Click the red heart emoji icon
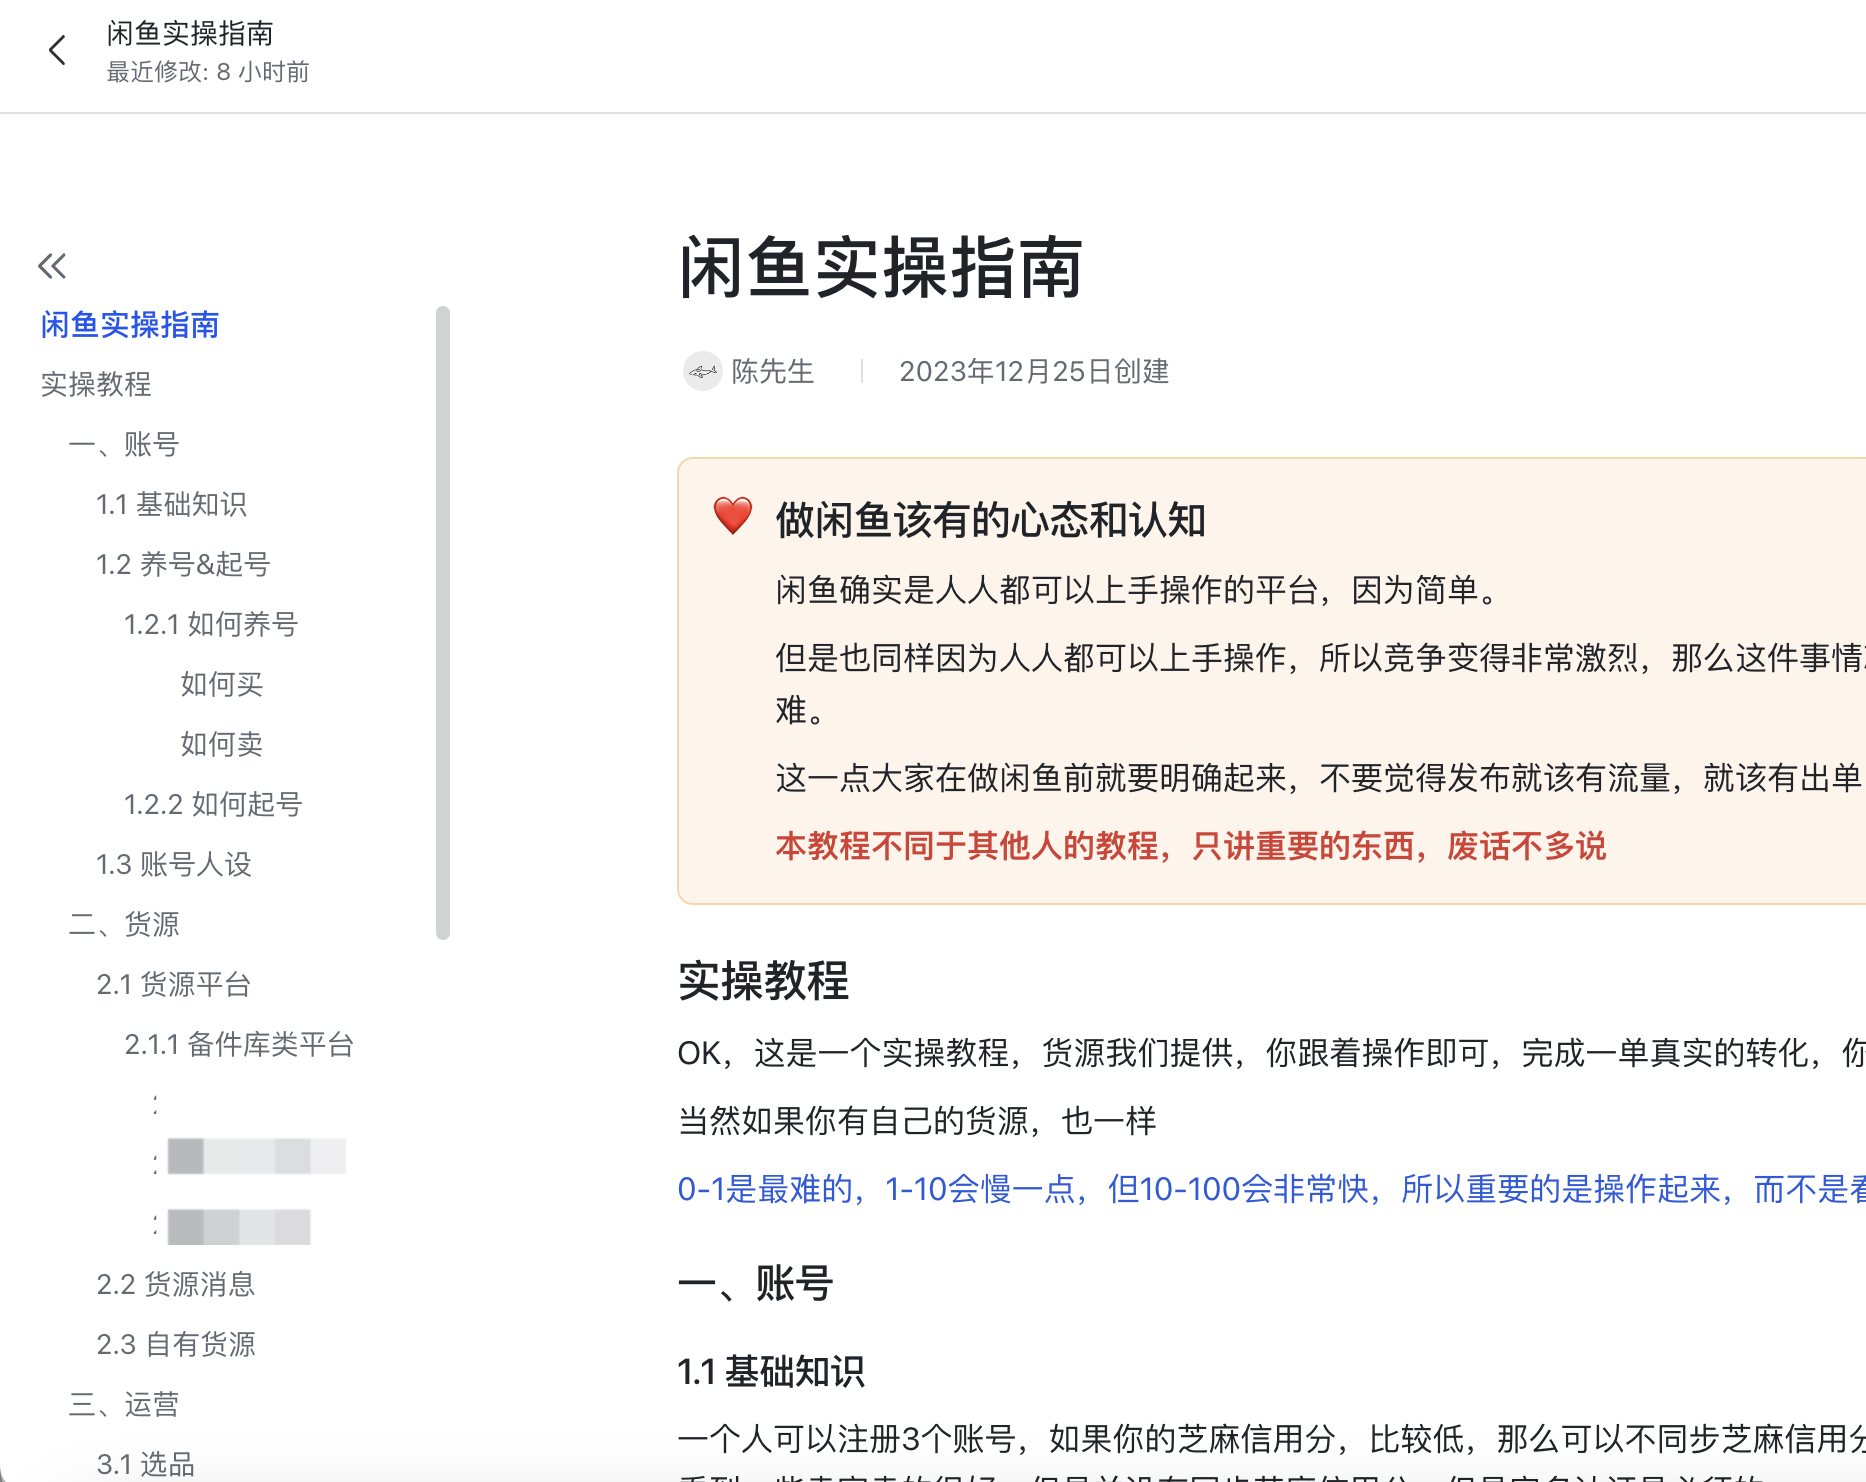Image resolution: width=1866 pixels, height=1482 pixels. [x=732, y=516]
